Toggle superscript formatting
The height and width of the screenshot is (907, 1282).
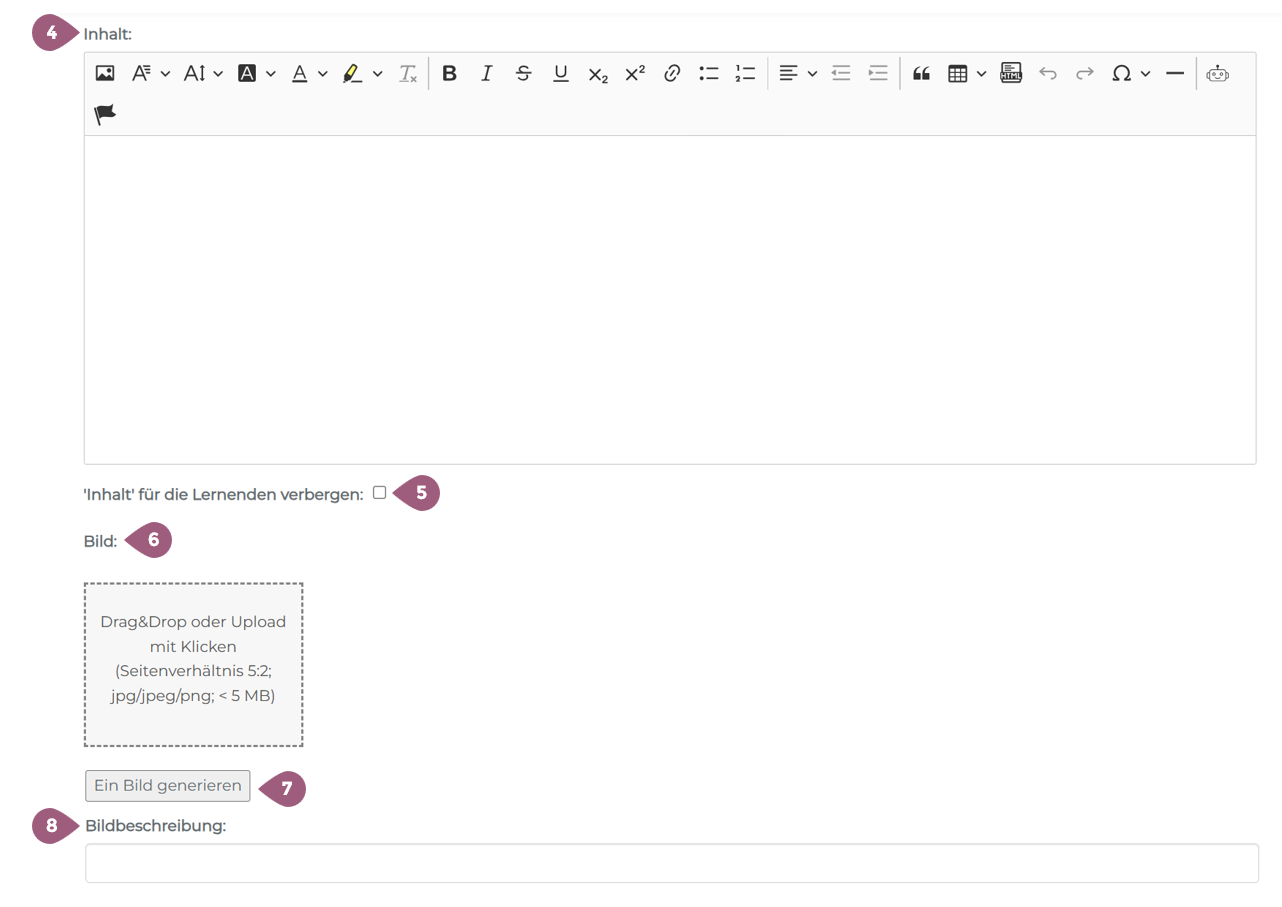(635, 73)
